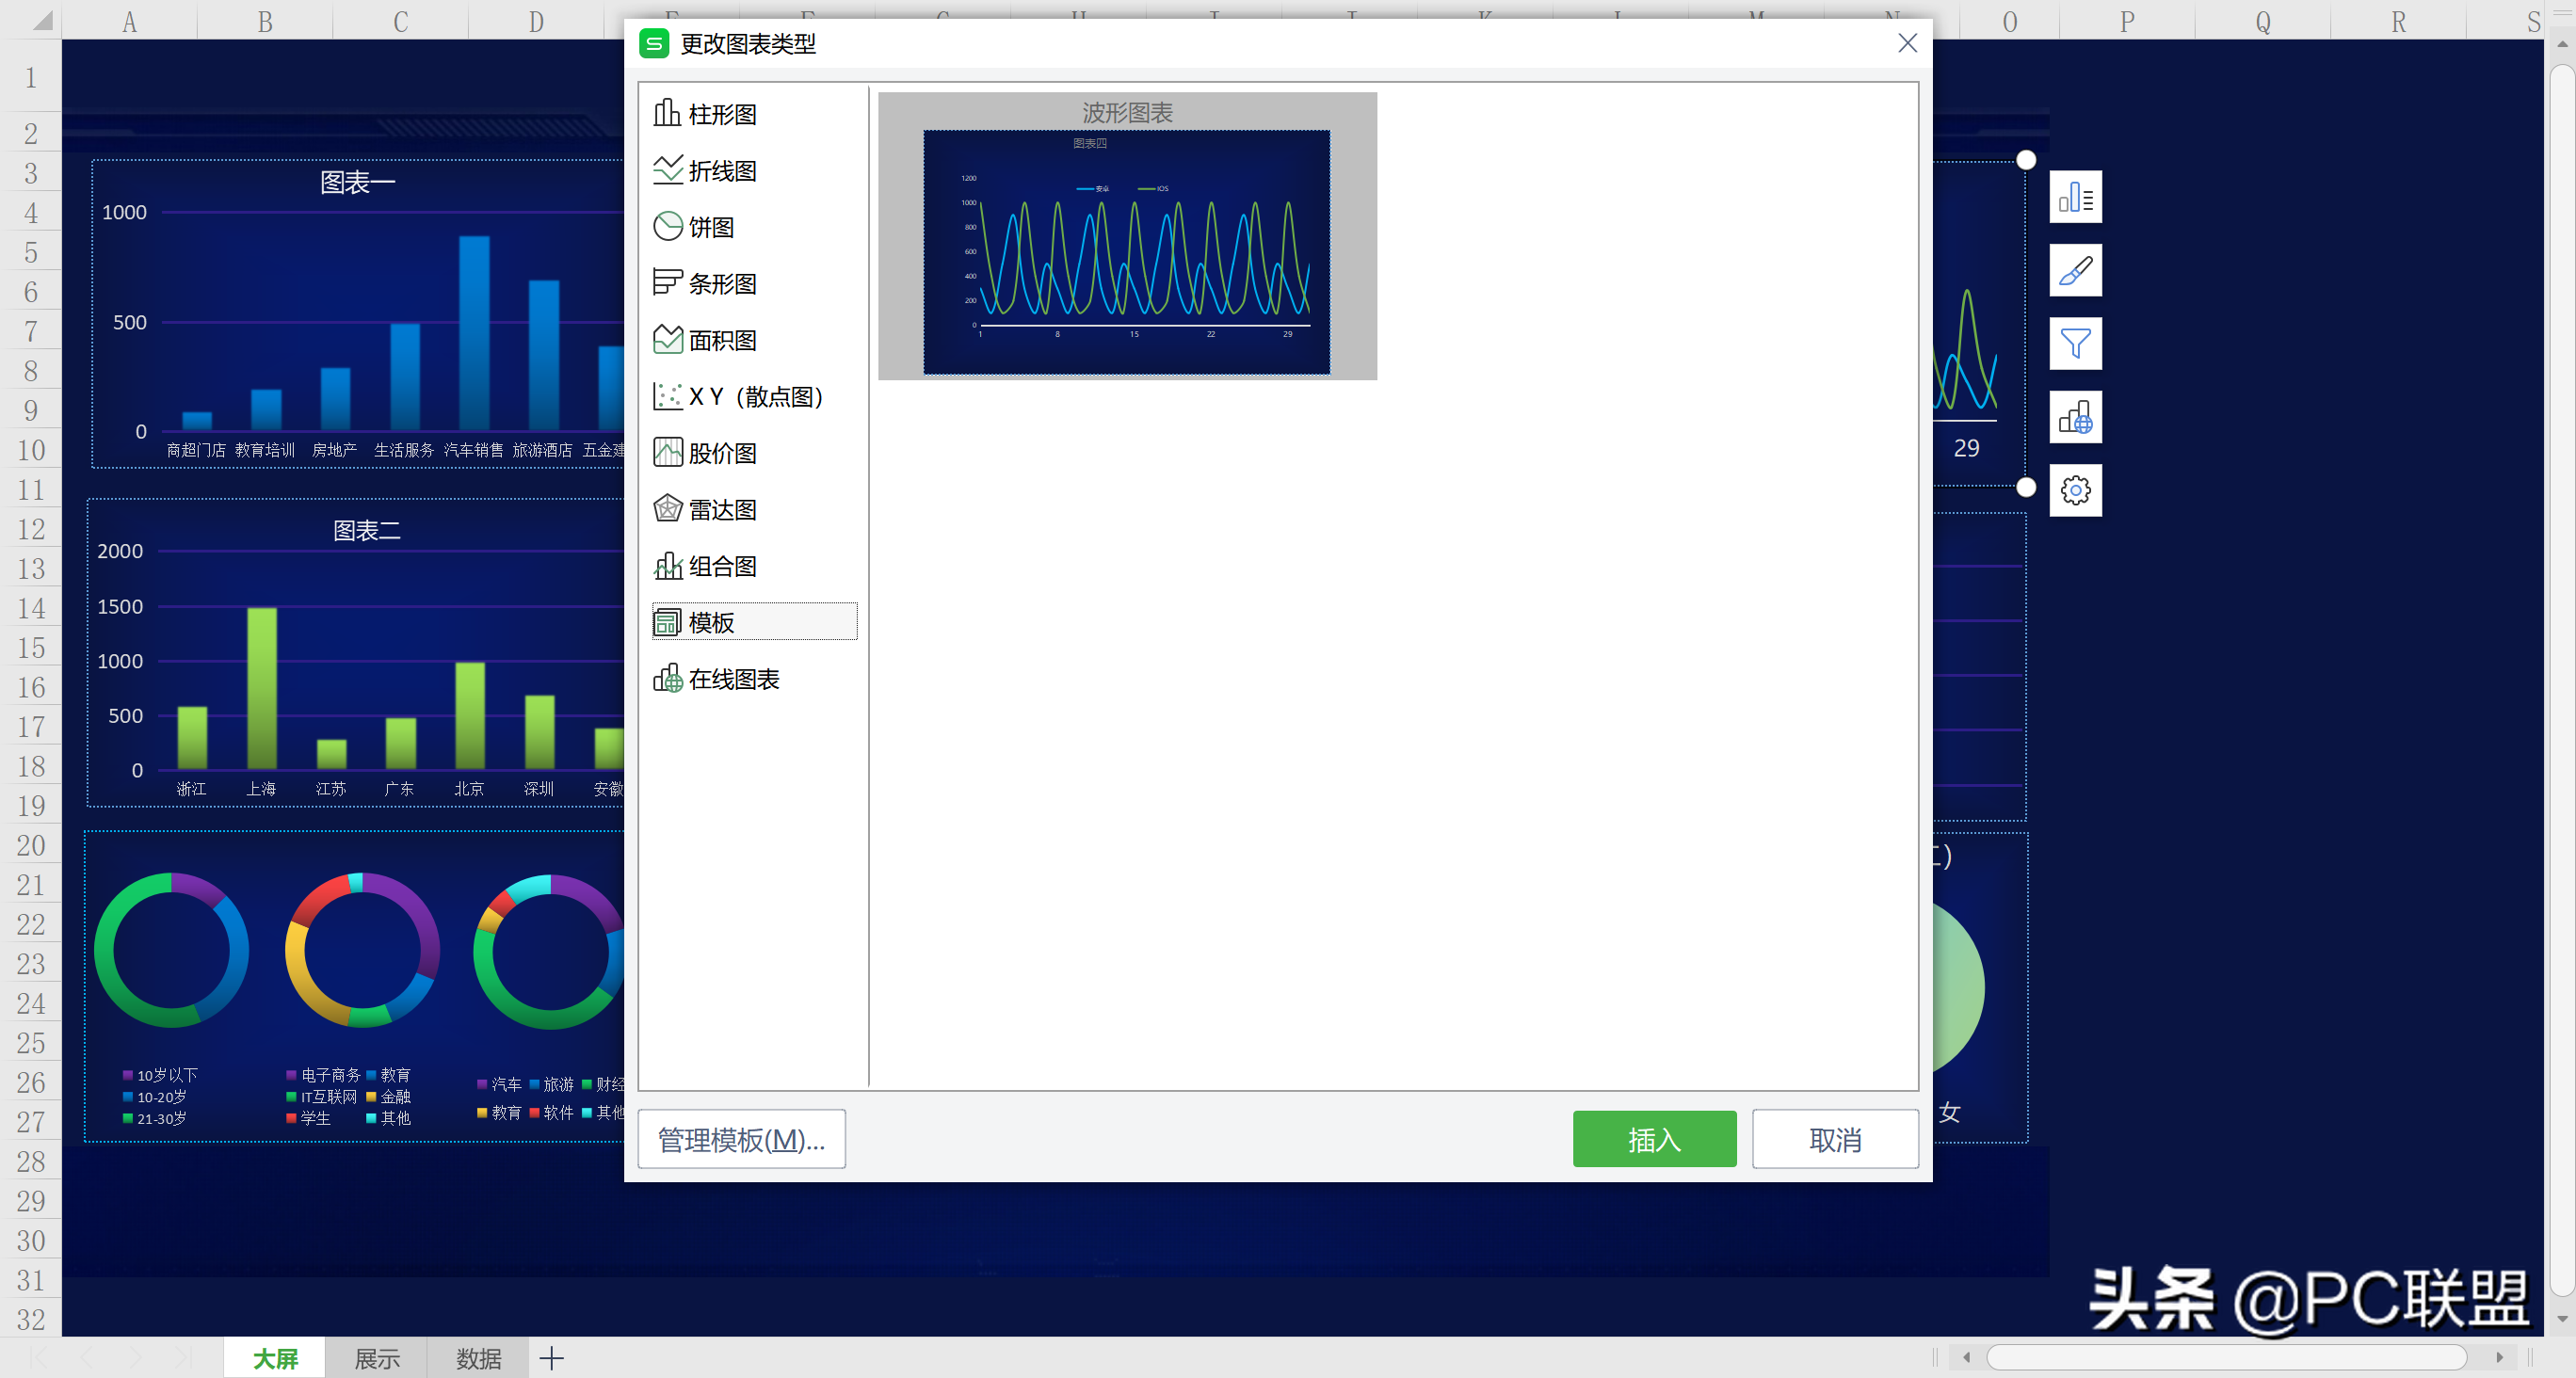Open 管理模板(M)... manage templates

(741, 1139)
